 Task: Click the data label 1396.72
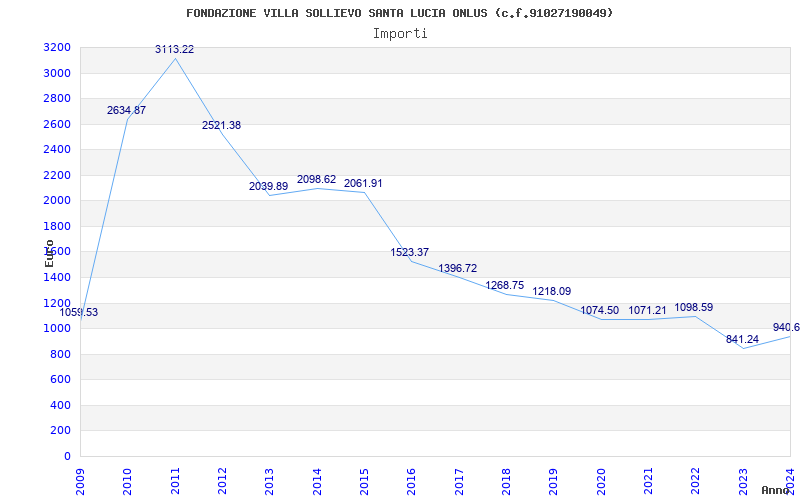coord(458,268)
